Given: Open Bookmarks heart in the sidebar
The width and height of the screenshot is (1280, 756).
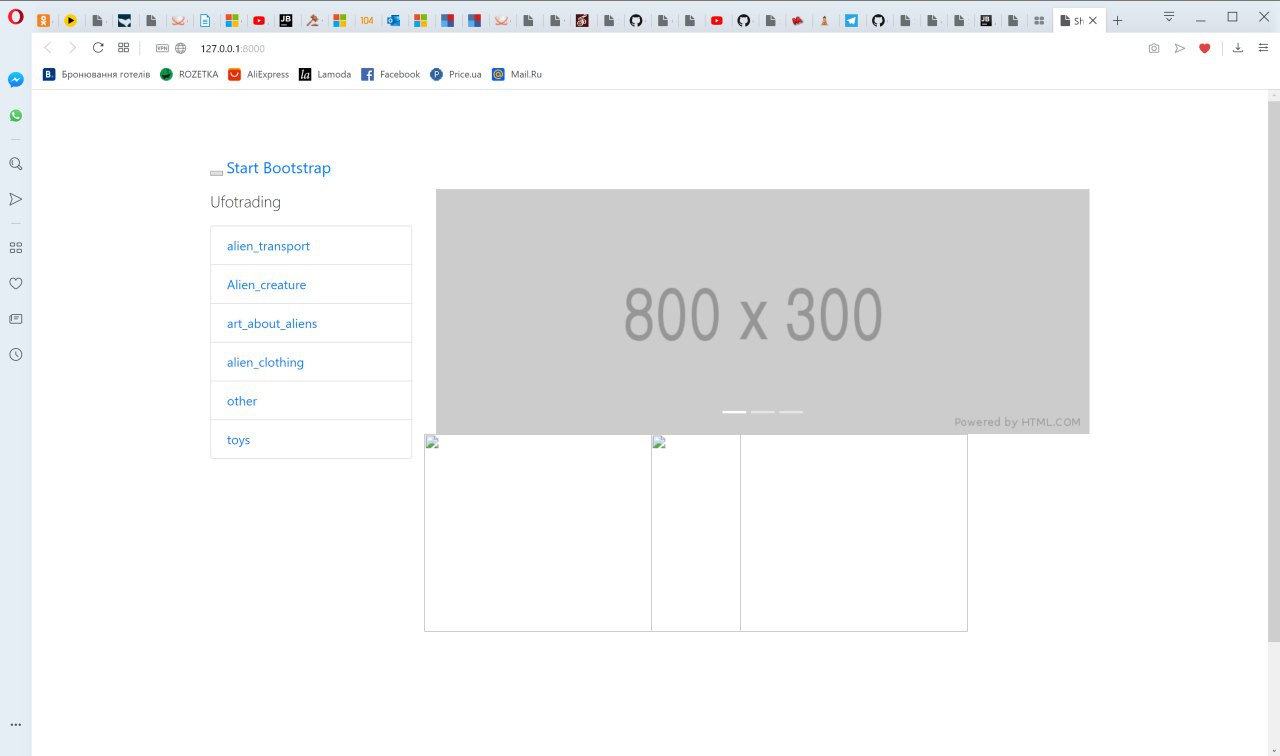Looking at the screenshot, I should click(16, 283).
